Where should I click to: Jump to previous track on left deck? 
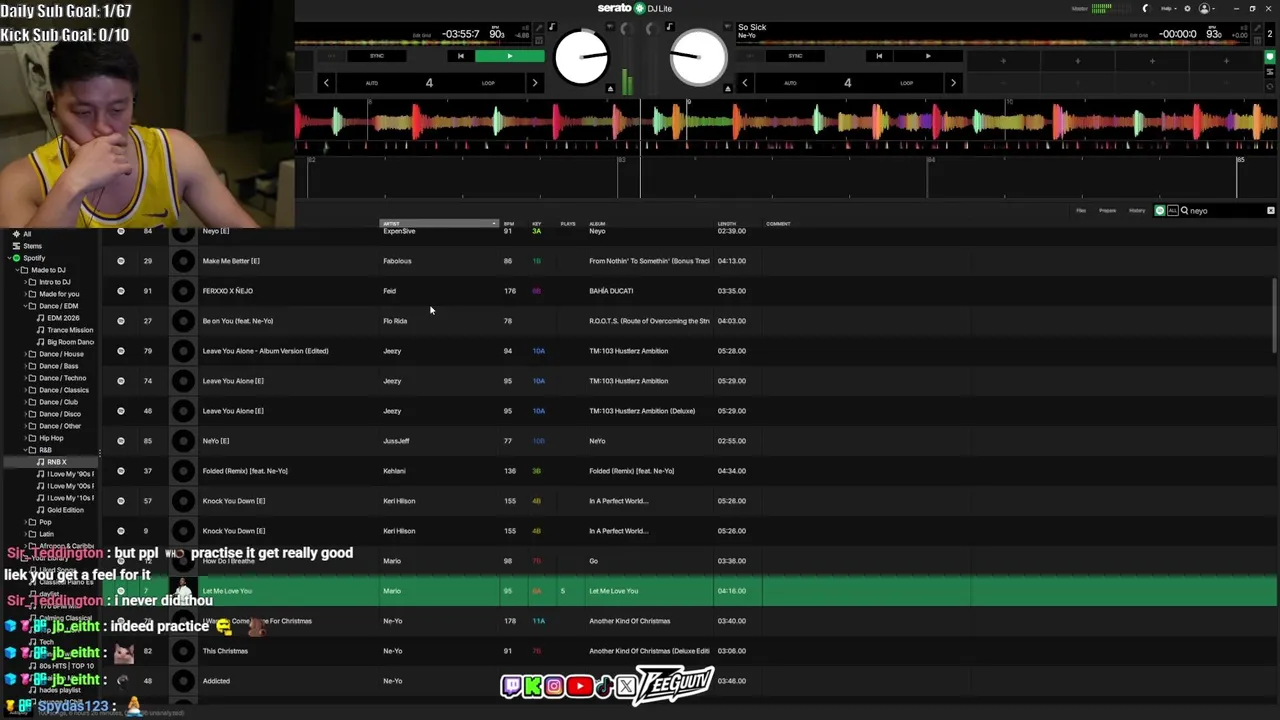[x=460, y=56]
